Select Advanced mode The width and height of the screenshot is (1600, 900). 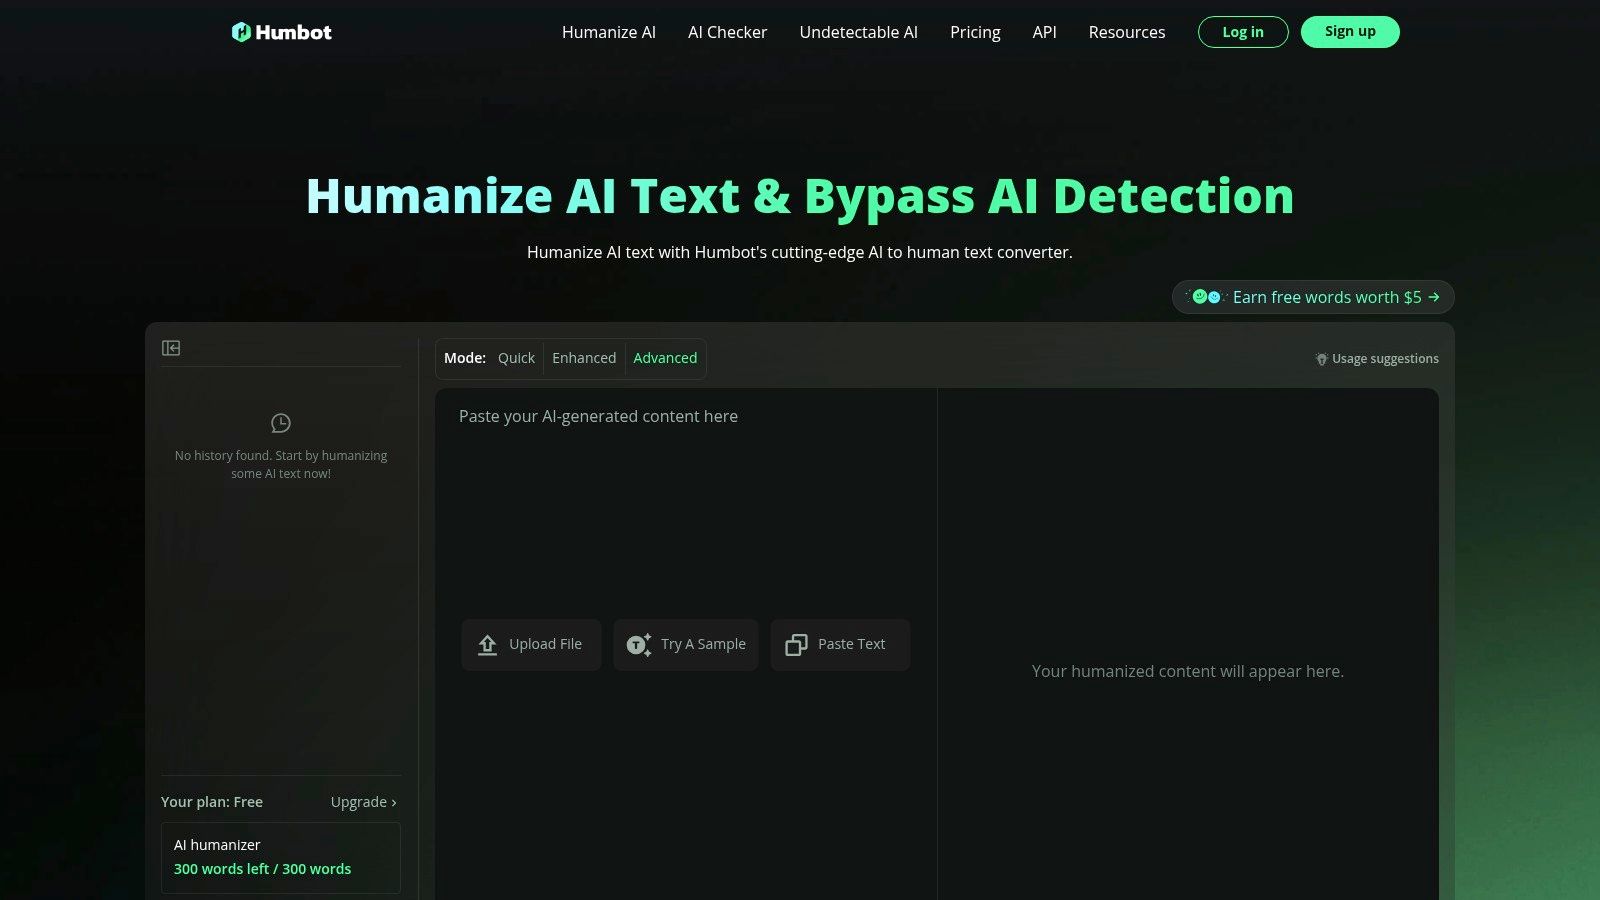pyautogui.click(x=665, y=358)
